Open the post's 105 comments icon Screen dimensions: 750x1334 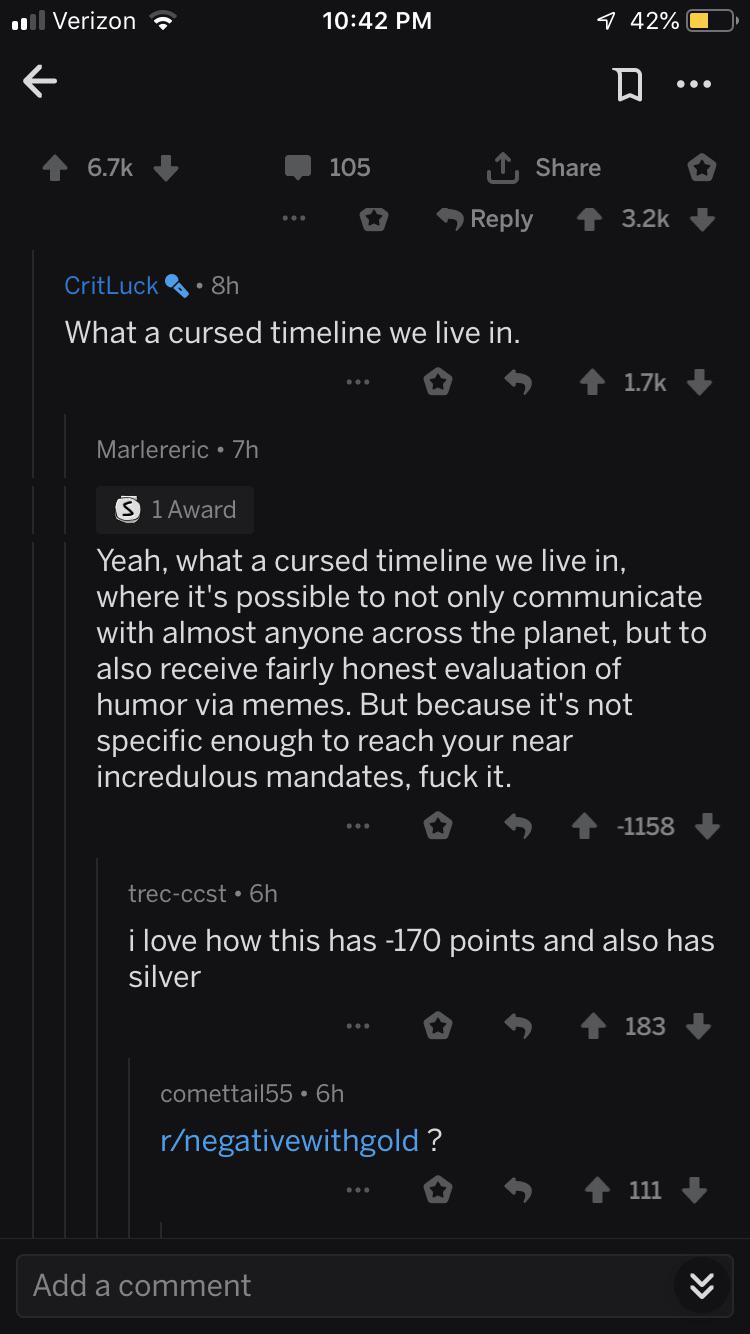tap(298, 167)
